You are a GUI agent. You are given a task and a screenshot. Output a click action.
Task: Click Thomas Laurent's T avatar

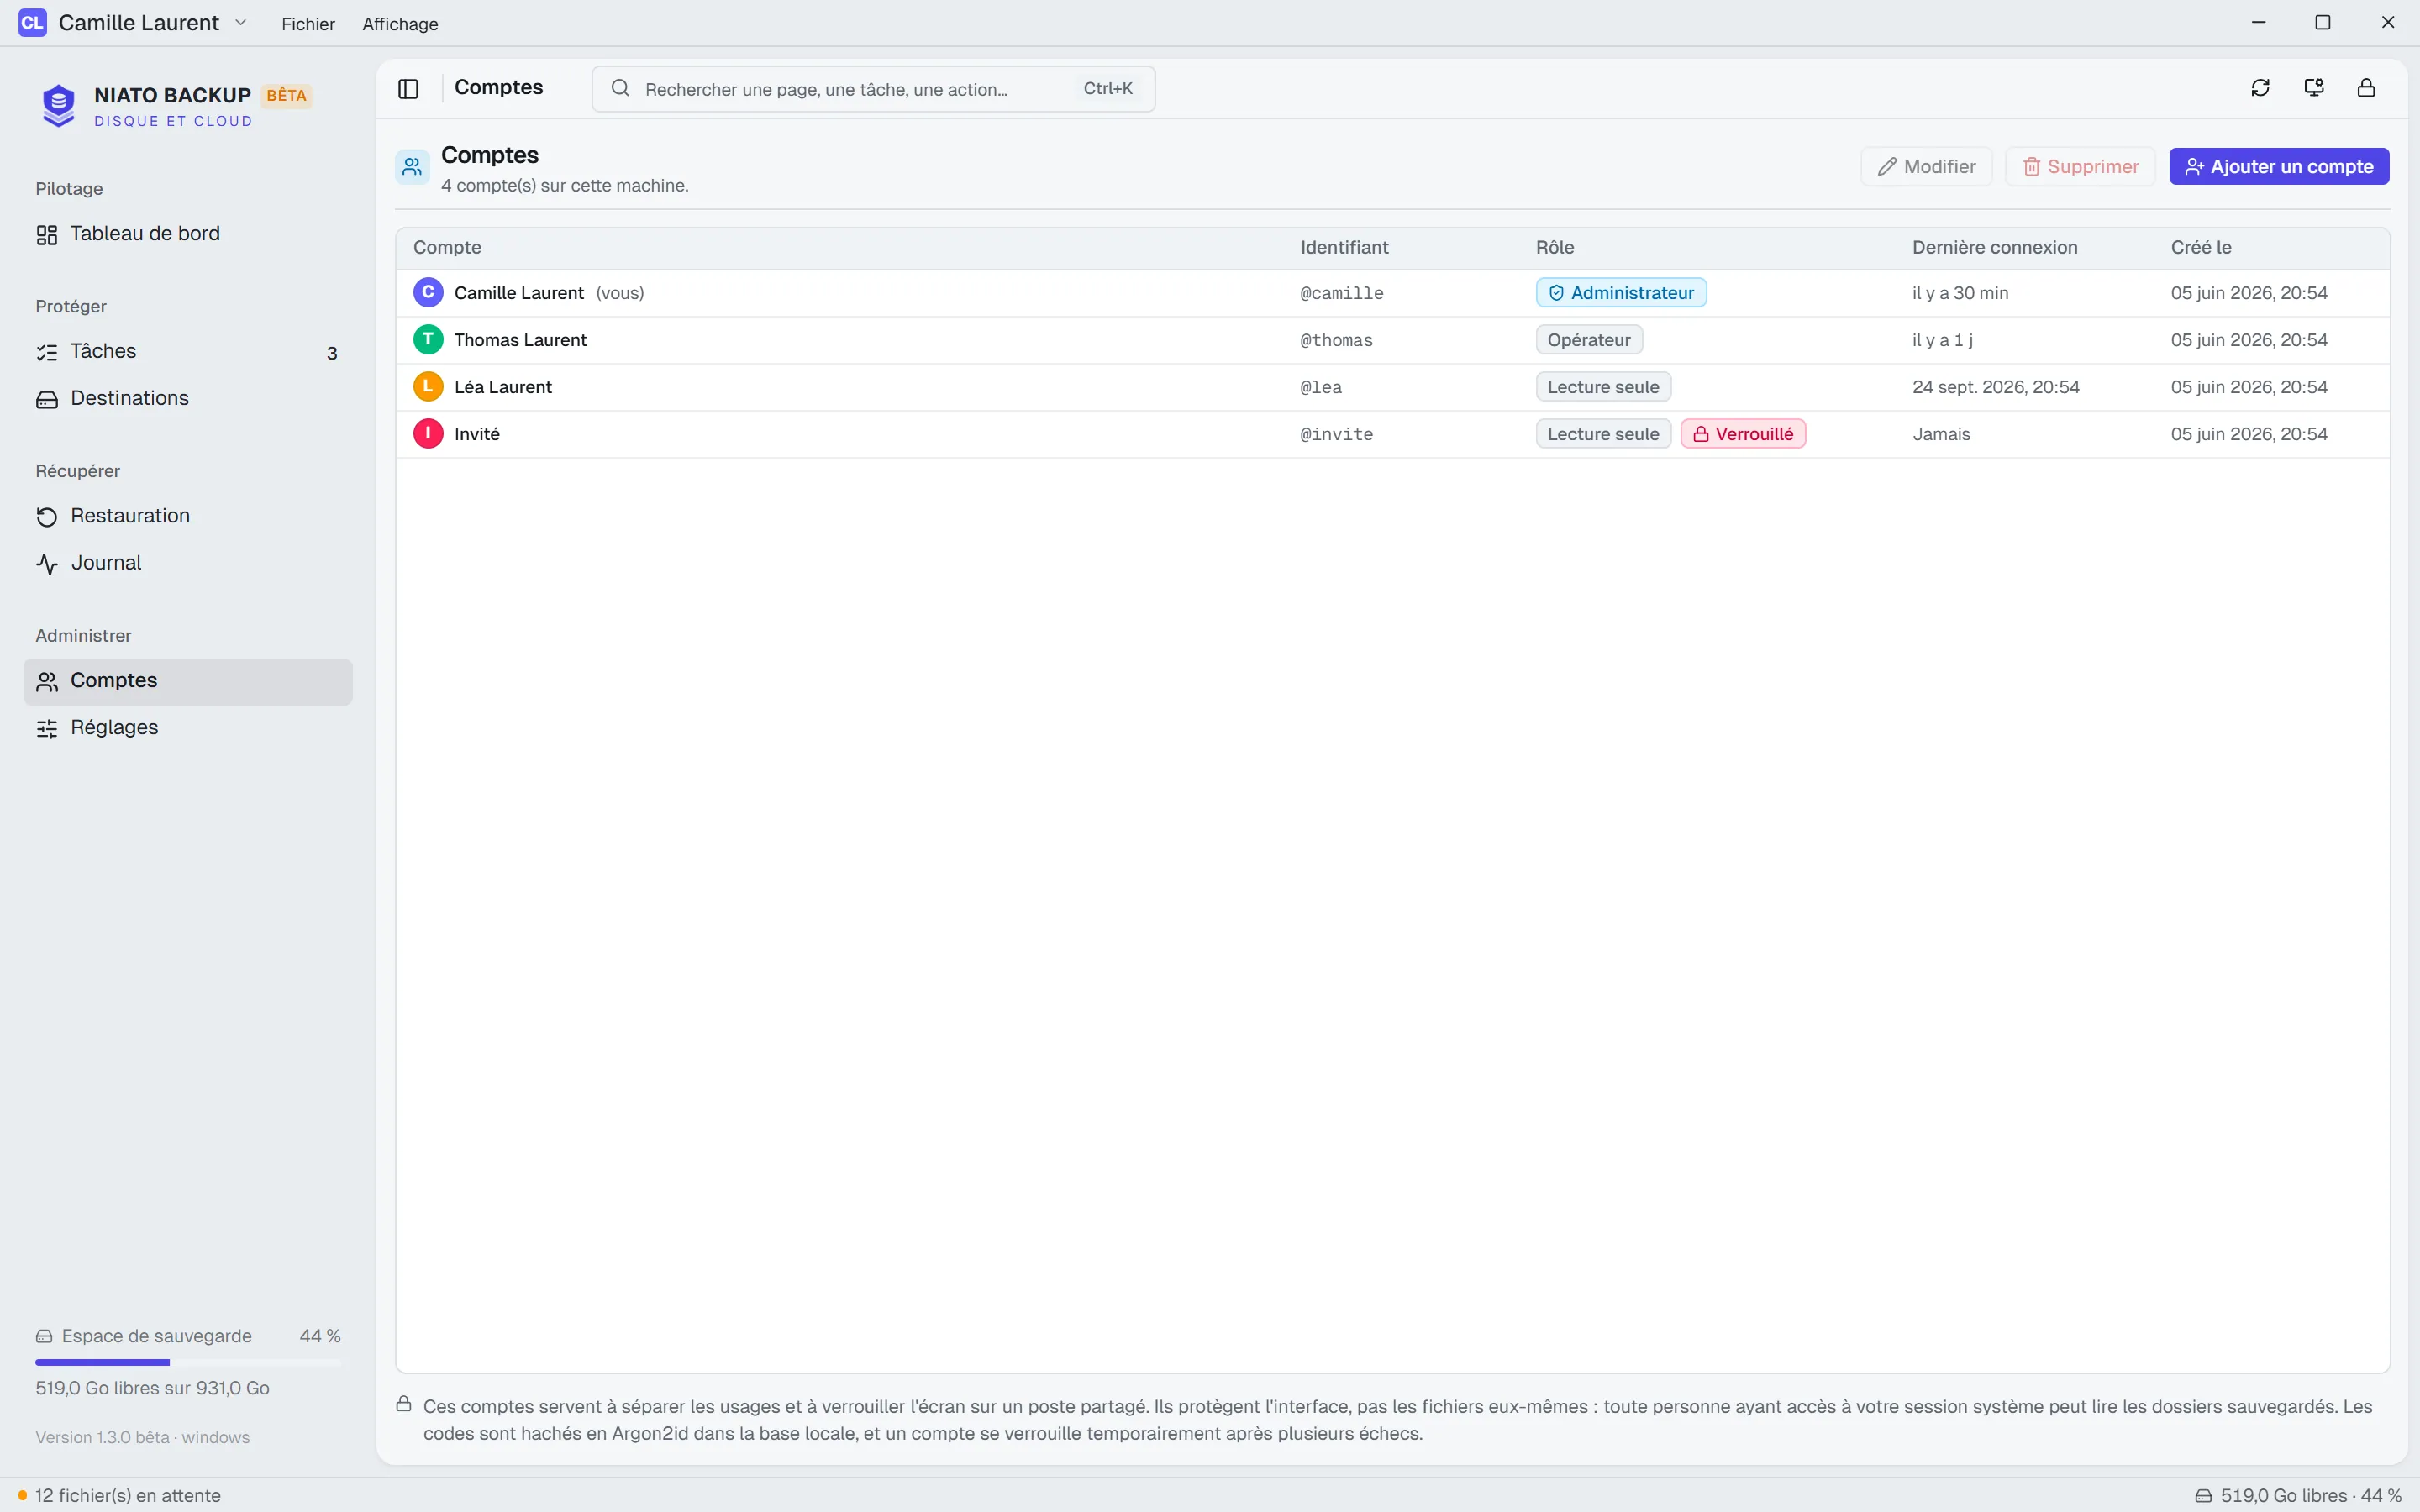pos(428,339)
